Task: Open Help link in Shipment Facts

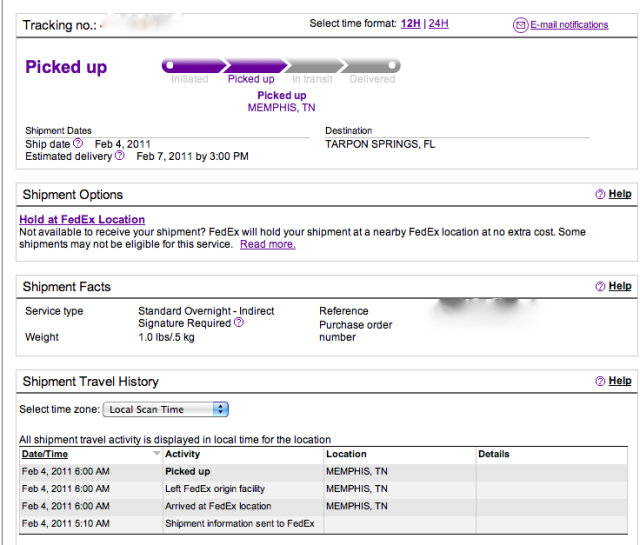Action: tap(620, 286)
